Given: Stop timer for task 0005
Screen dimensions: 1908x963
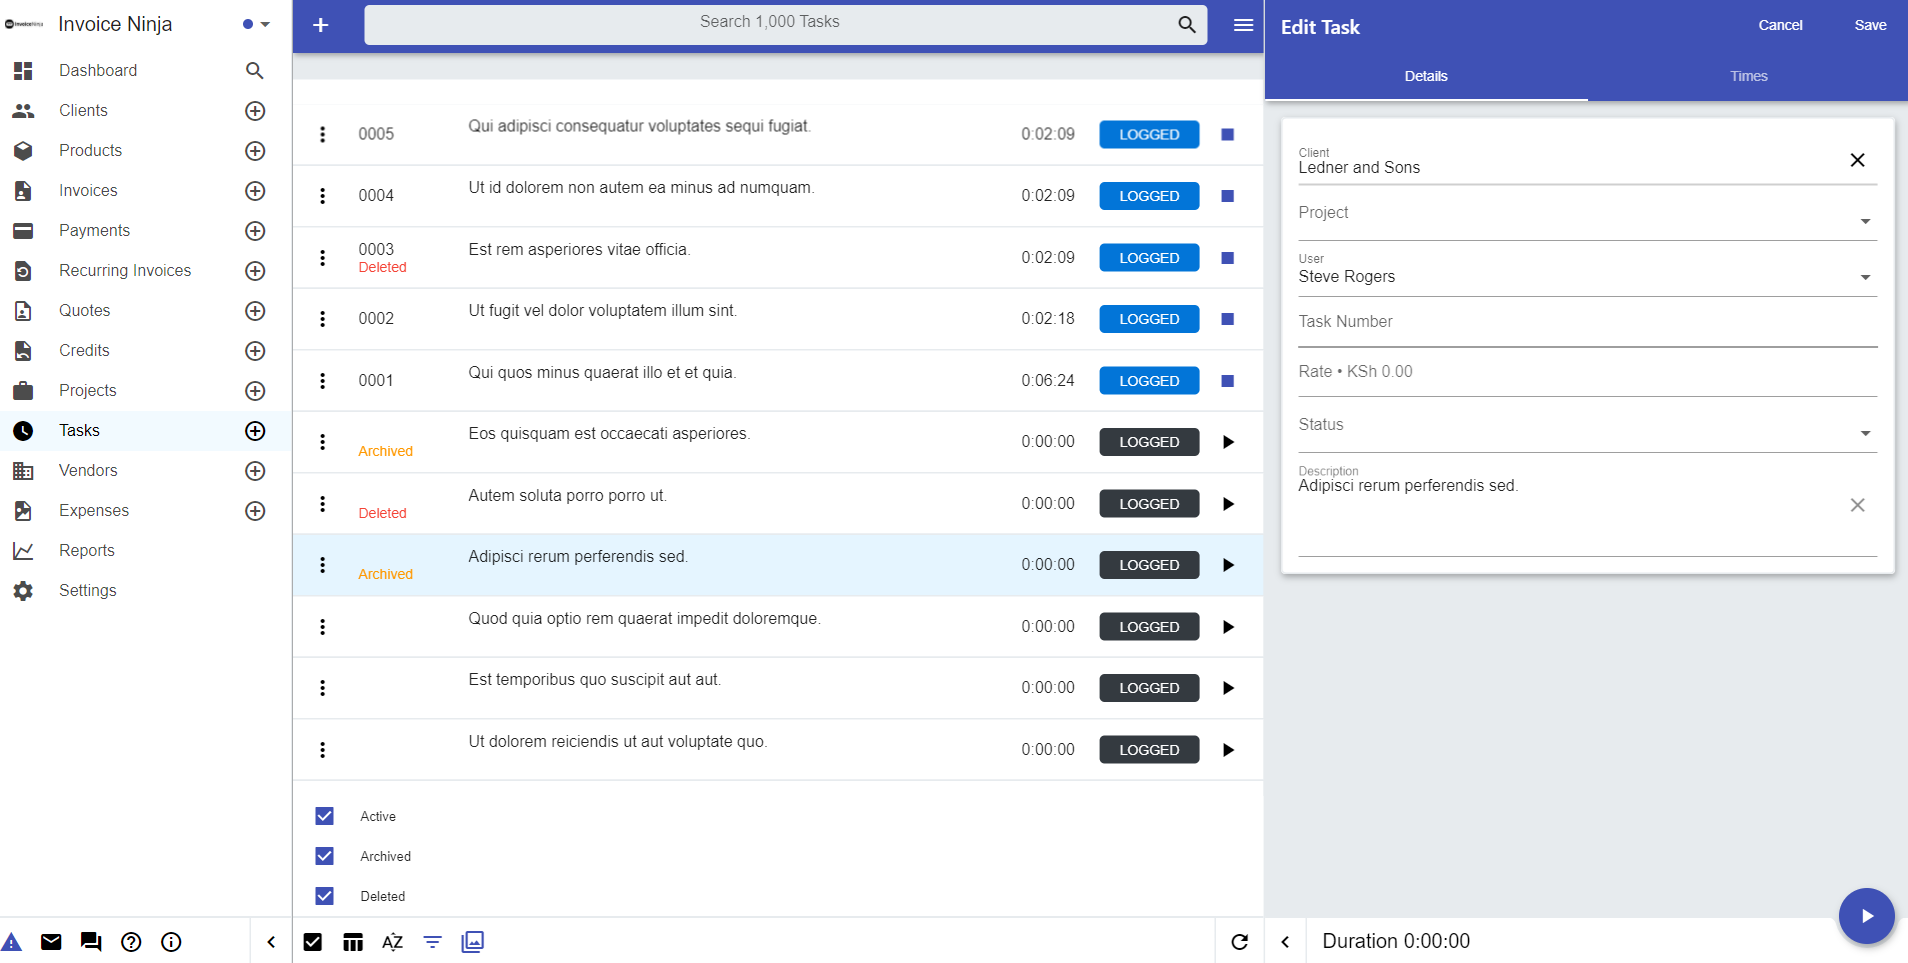Looking at the screenshot, I should [1228, 134].
